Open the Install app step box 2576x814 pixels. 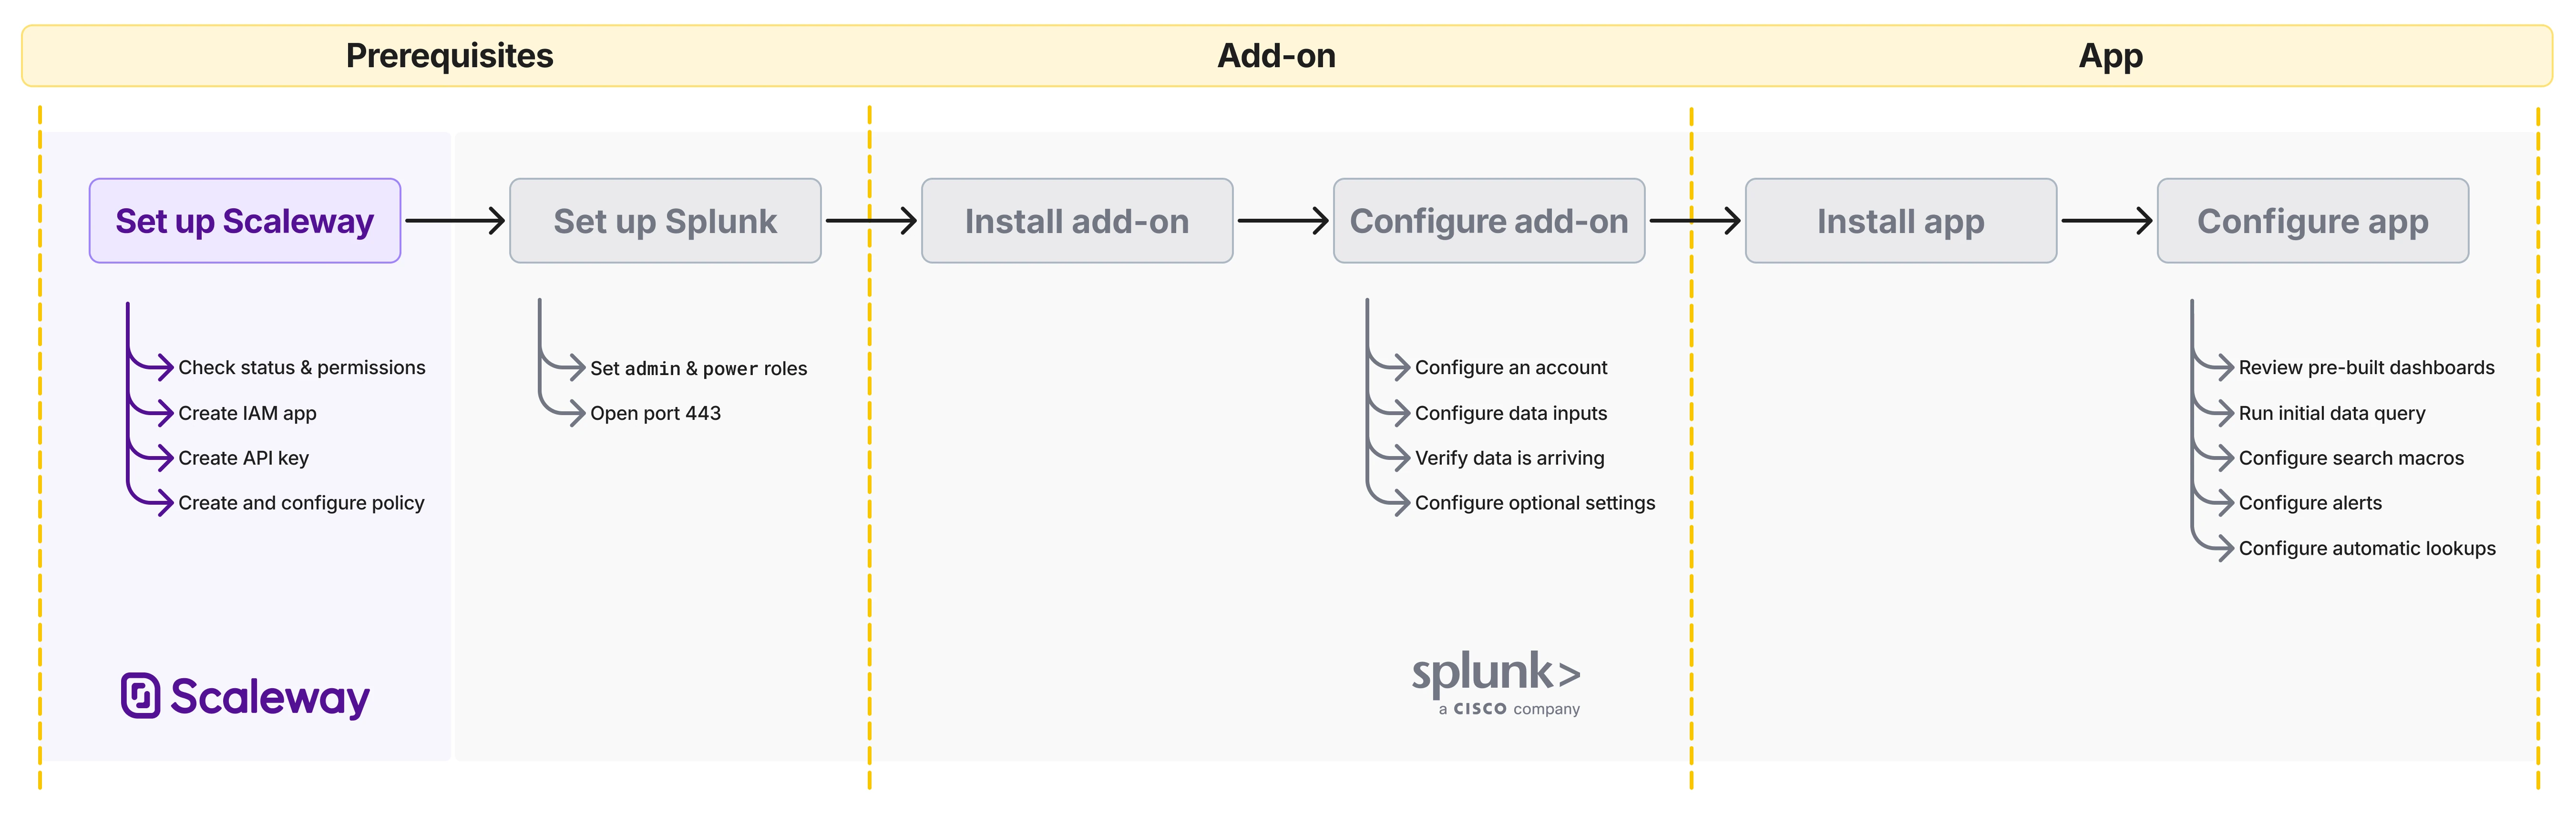click(1901, 221)
